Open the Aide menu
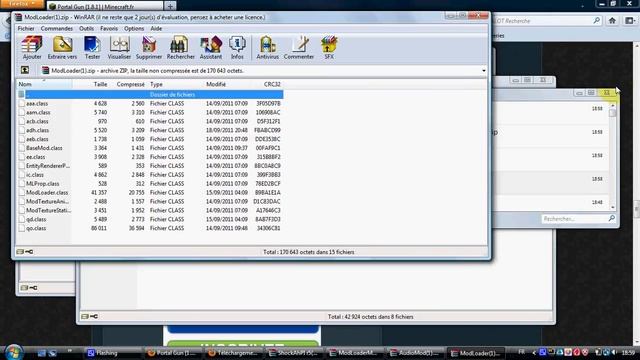 point(156,29)
